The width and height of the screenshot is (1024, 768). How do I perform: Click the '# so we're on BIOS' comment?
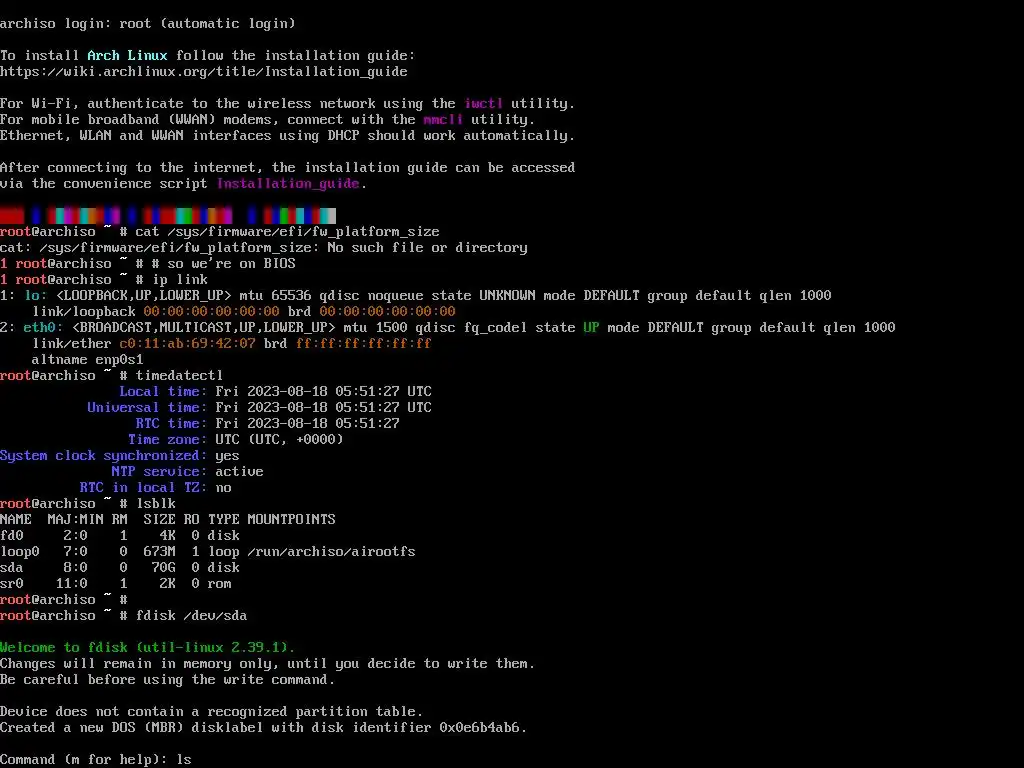click(223, 264)
